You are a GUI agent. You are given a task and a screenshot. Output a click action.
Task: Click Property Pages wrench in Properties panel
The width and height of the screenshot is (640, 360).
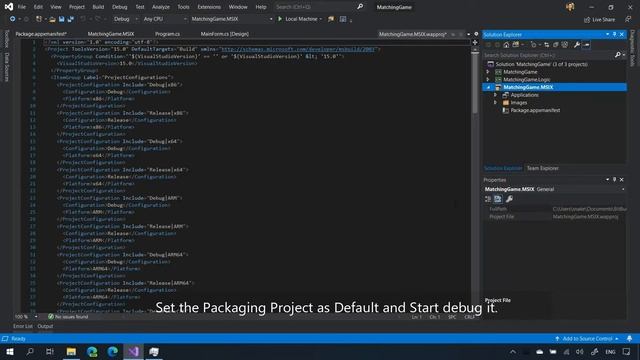click(509, 199)
